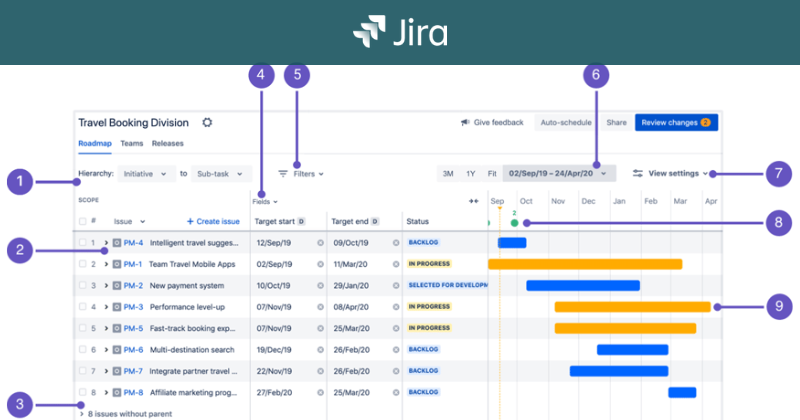The height and width of the screenshot is (420, 800).
Task: Click the collapse columns arrows icon near timeline
Action: coord(473,201)
